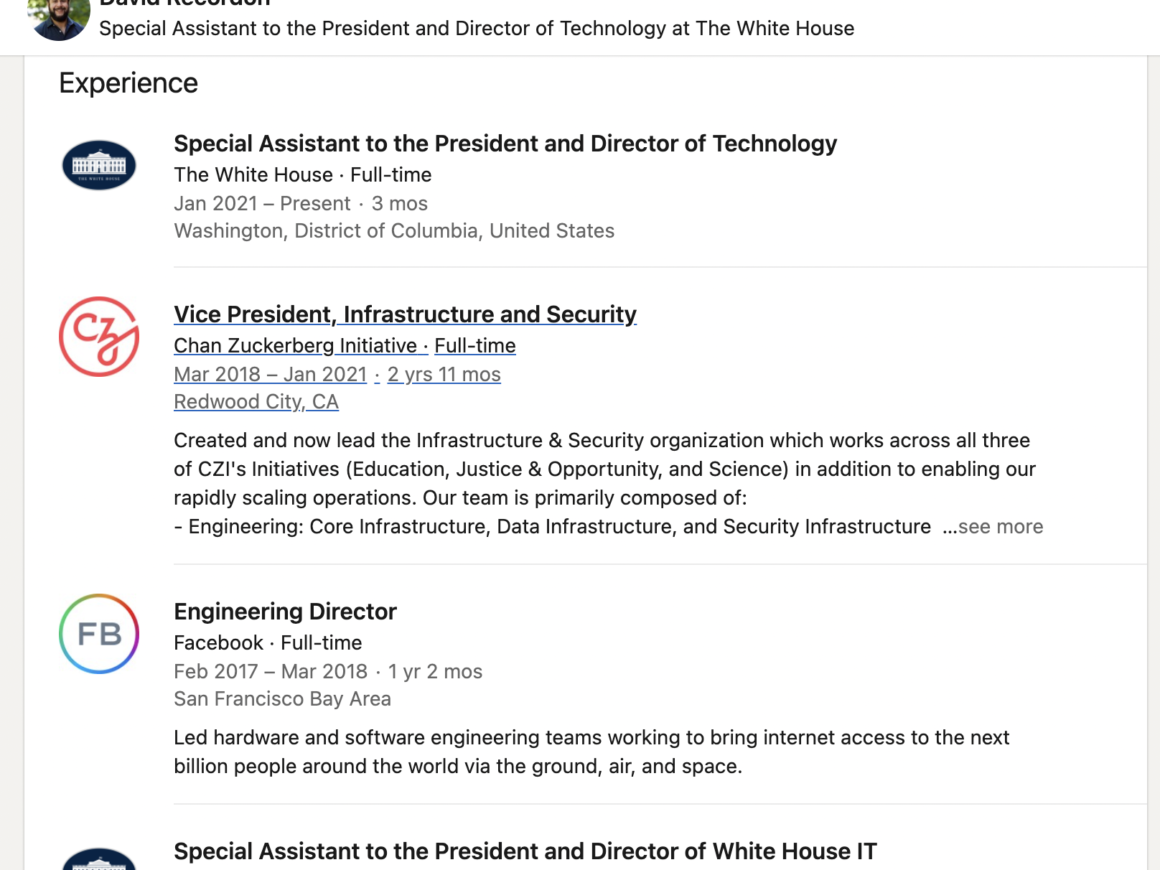Click Director of White House IT title

pyautogui.click(x=525, y=852)
